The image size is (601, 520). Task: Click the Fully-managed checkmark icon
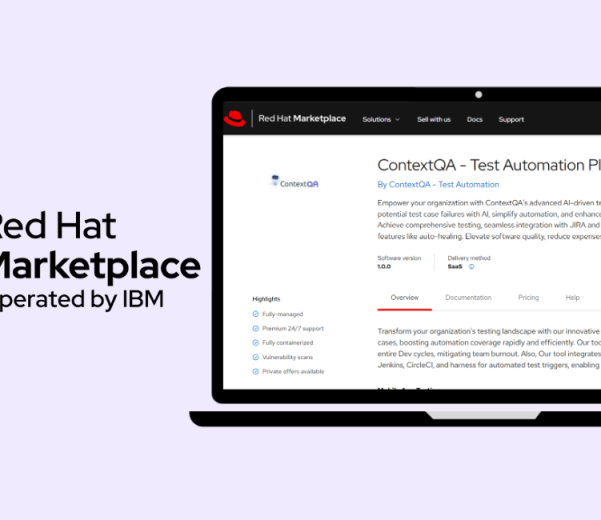[256, 314]
